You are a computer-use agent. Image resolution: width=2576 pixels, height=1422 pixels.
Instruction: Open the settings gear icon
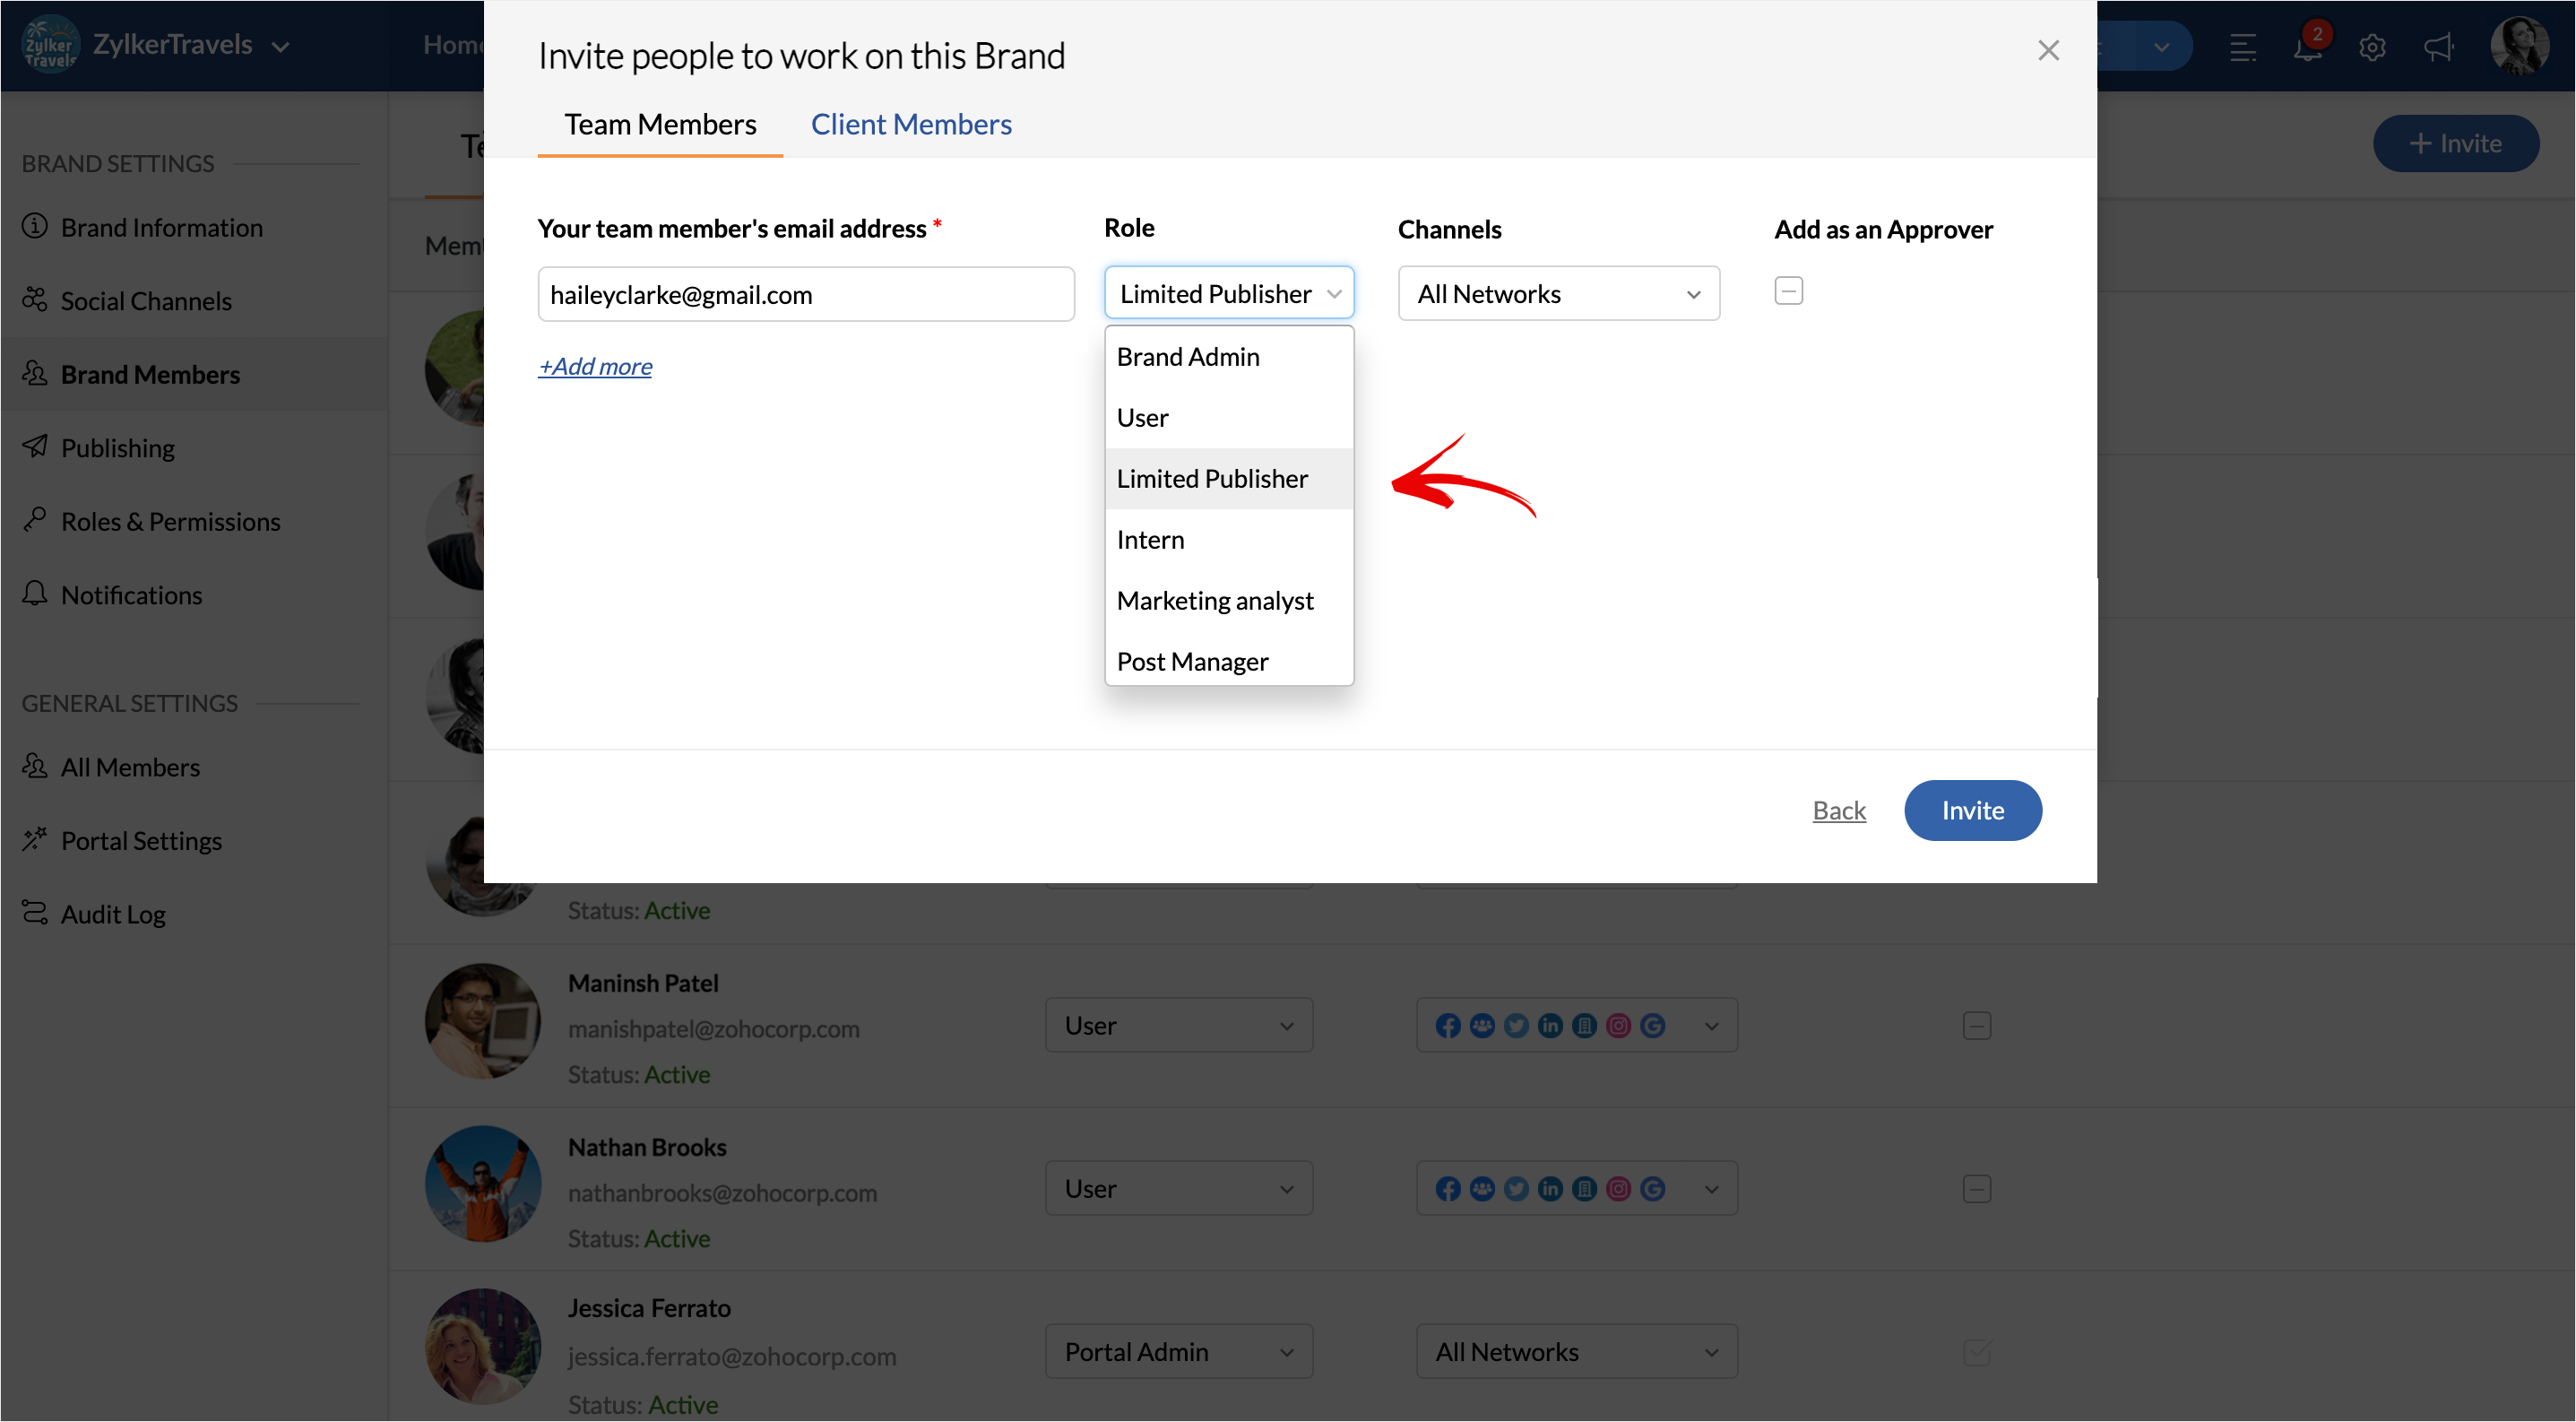tap(2372, 47)
